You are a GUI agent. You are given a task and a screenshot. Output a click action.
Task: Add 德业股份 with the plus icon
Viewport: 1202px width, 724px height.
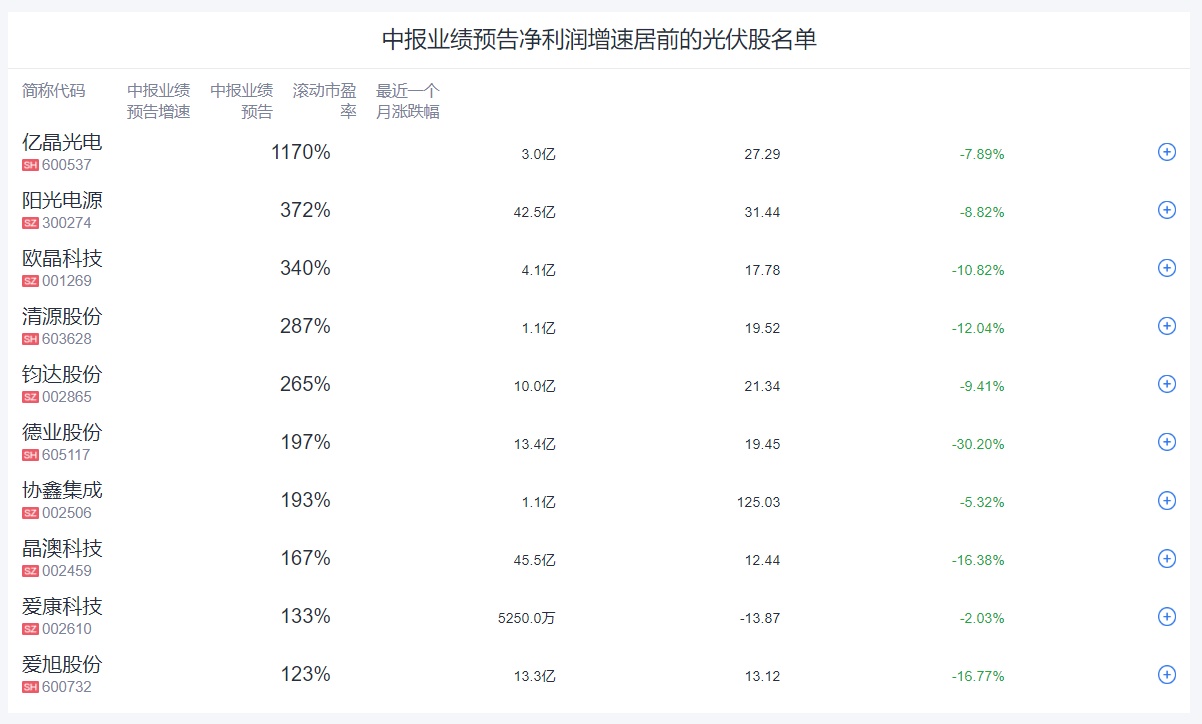1166,442
